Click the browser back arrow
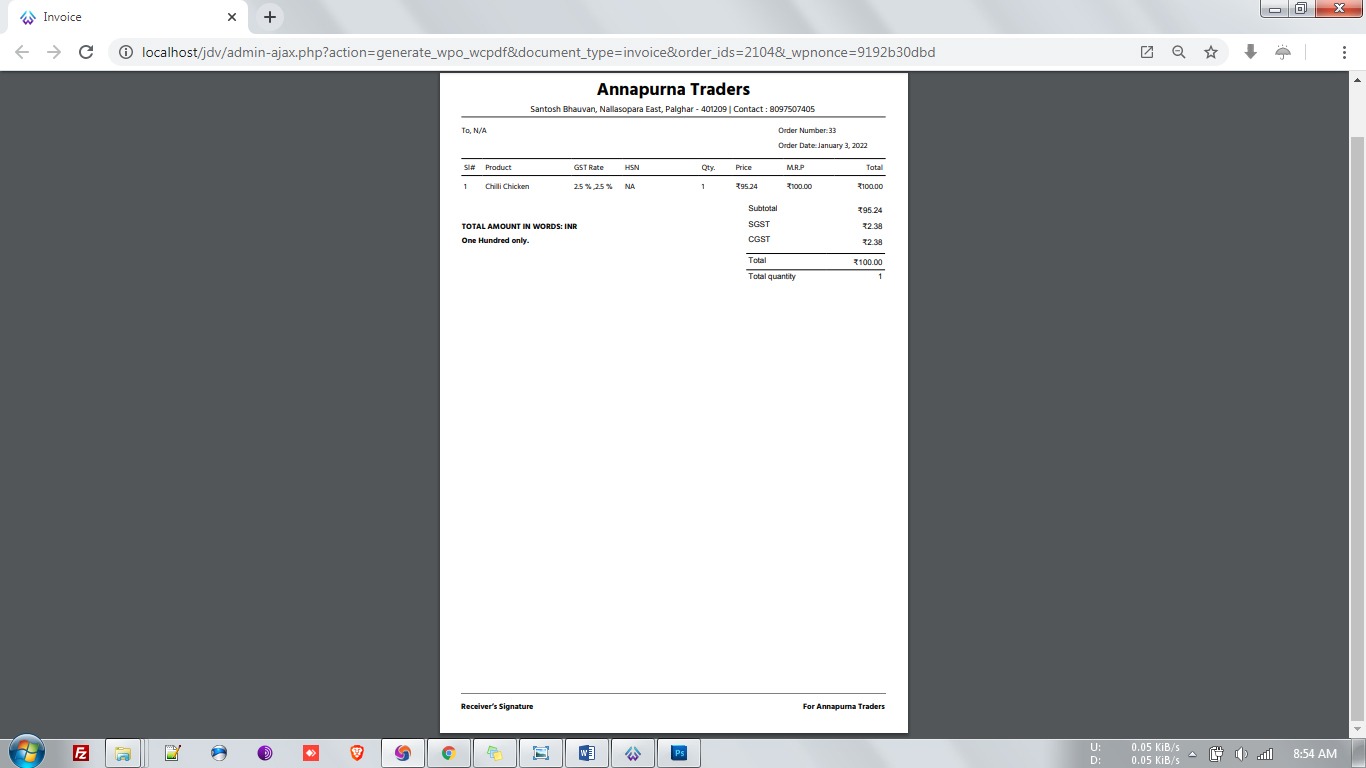The image size is (1366, 768). tap(22, 52)
